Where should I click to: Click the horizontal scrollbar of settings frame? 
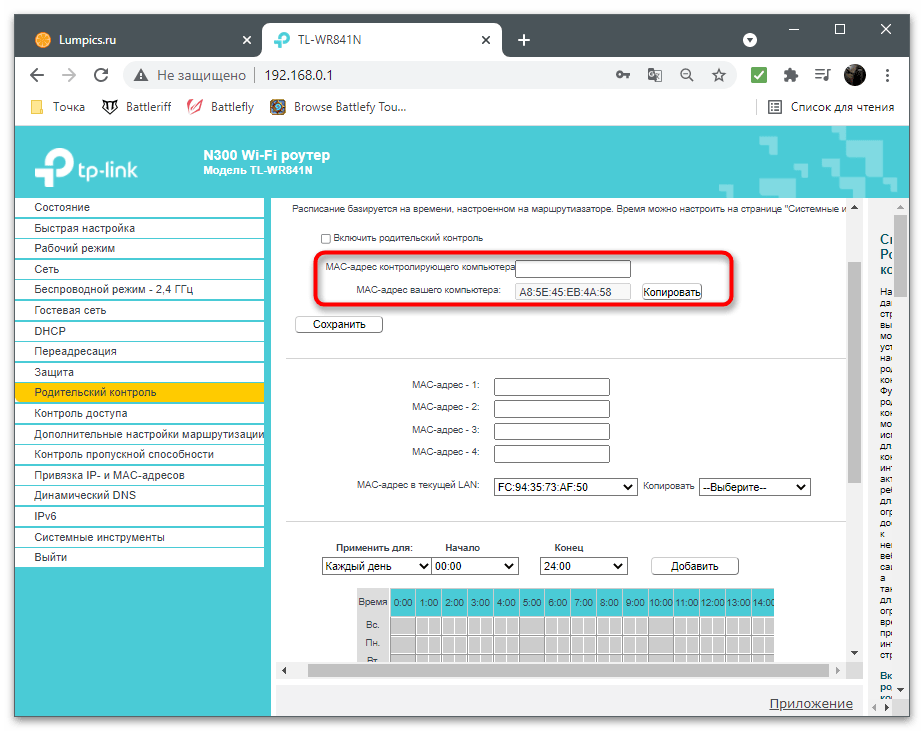(568, 670)
